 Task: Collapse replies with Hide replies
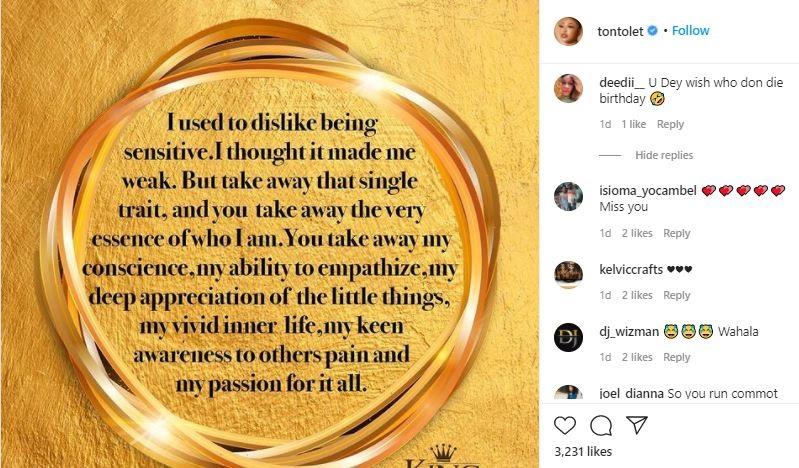pos(663,155)
